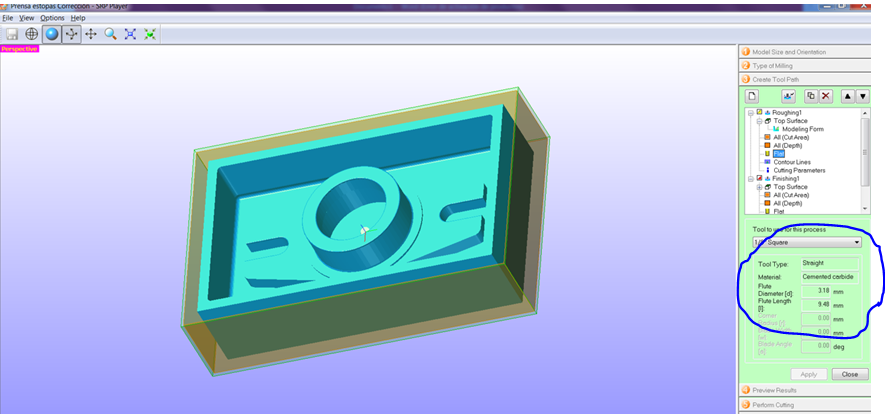Screen dimensions: 885x414
Task: Click the Contour Lines blue icon
Action: pos(767,162)
